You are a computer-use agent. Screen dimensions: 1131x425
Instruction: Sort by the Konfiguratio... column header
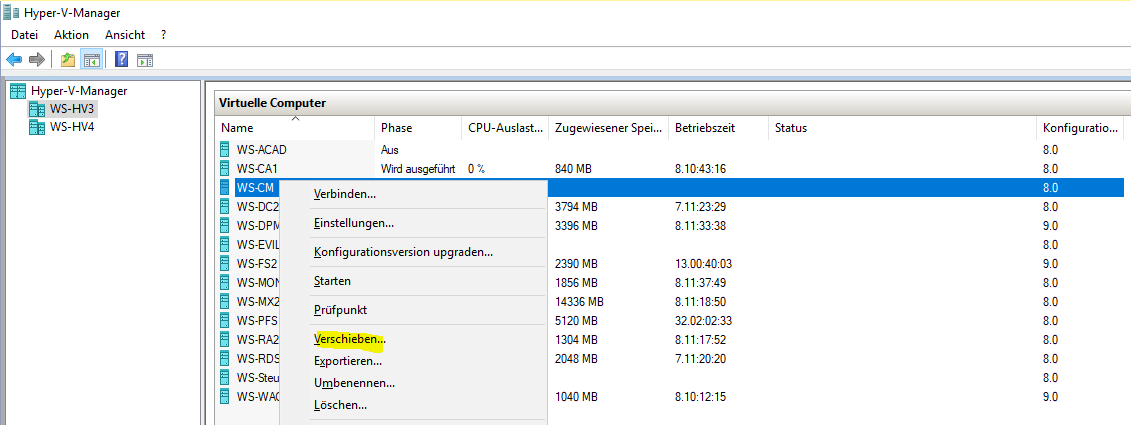(x=1080, y=128)
